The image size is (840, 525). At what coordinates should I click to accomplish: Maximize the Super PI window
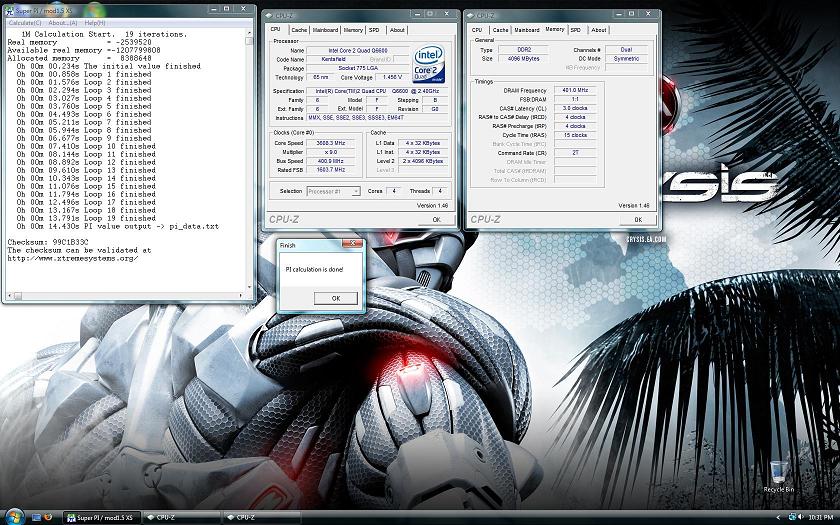pos(227,9)
